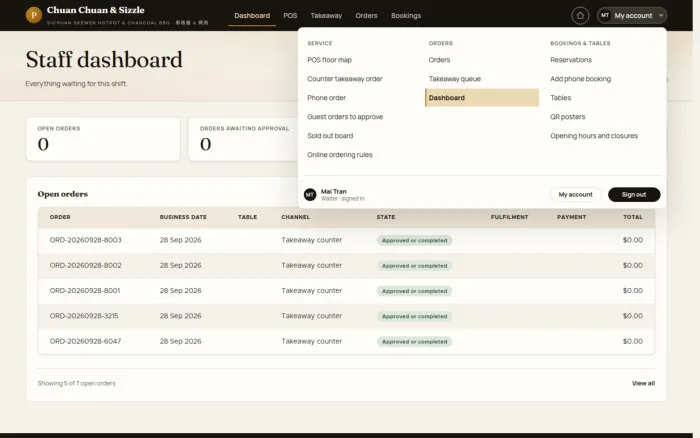Select POS floor map menu item
Image resolution: width=700 pixels, height=438 pixels.
[x=329, y=60]
